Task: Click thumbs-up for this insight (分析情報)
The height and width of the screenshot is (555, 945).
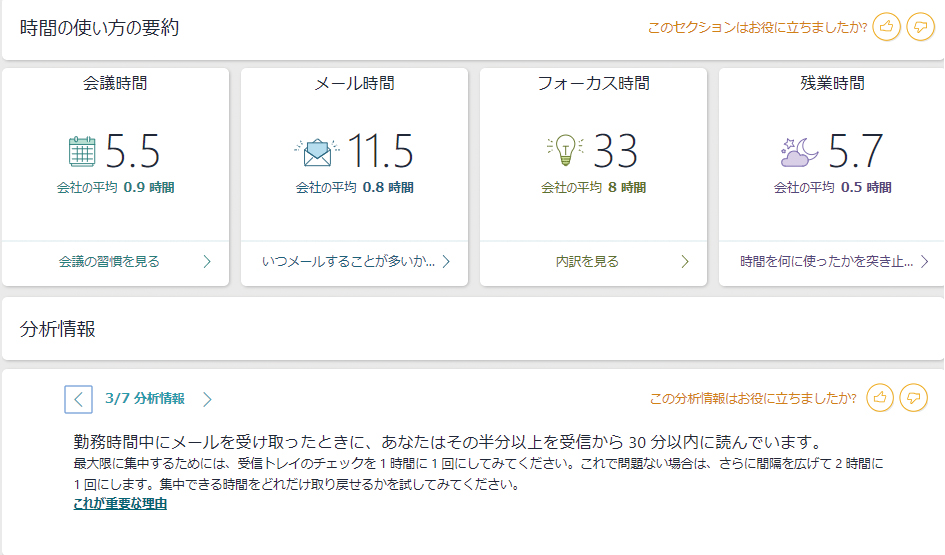Action: coord(880,398)
